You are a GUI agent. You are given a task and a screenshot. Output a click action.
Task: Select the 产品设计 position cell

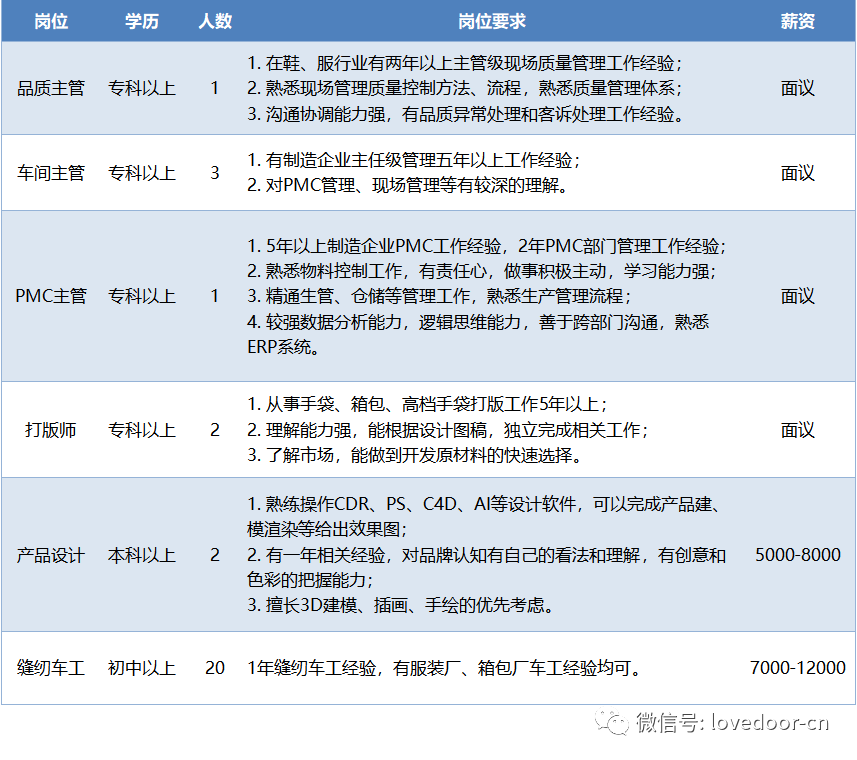pos(51,555)
